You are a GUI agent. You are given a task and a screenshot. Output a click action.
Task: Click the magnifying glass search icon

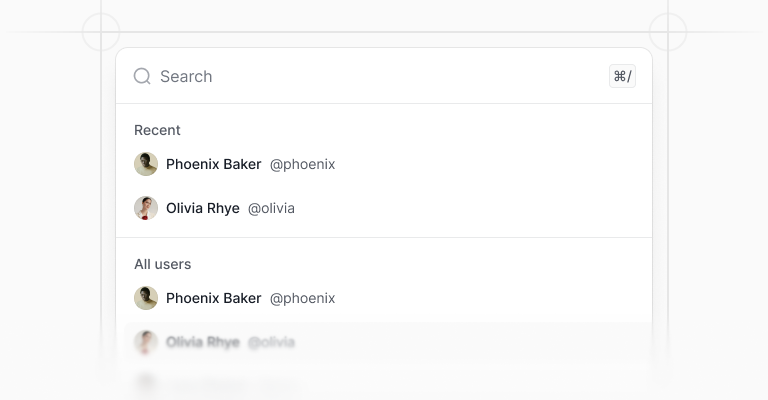coord(142,76)
